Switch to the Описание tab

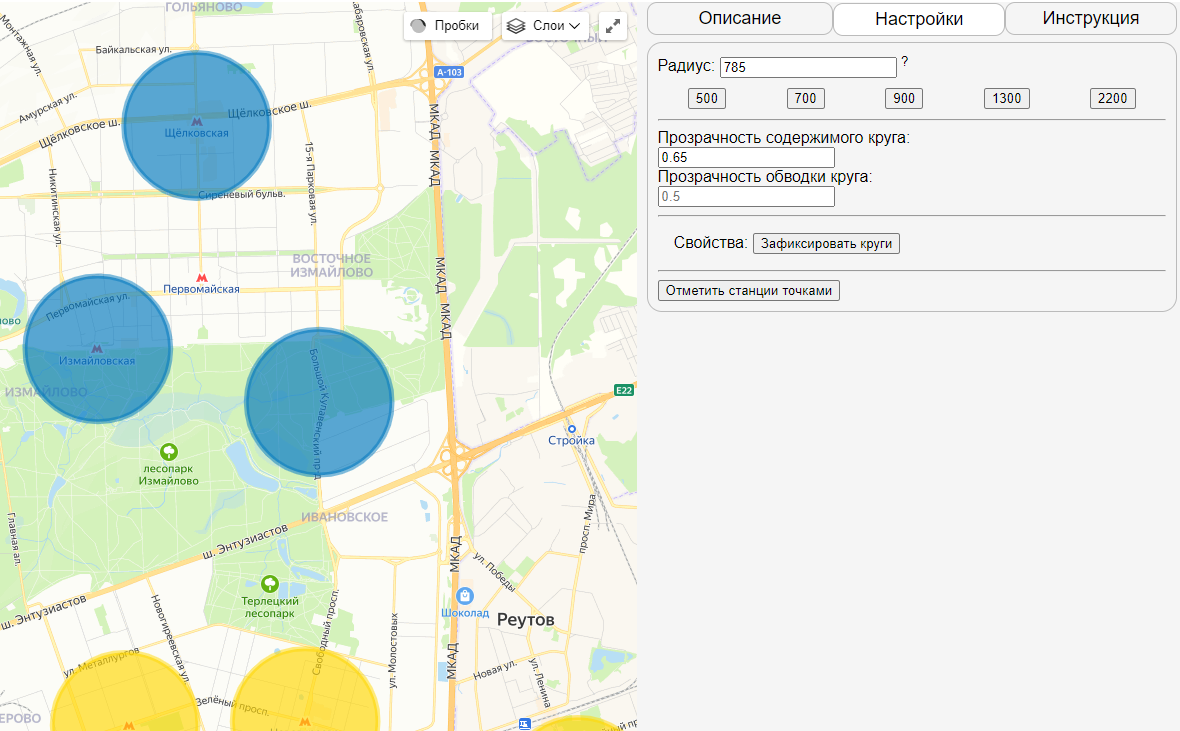click(739, 19)
